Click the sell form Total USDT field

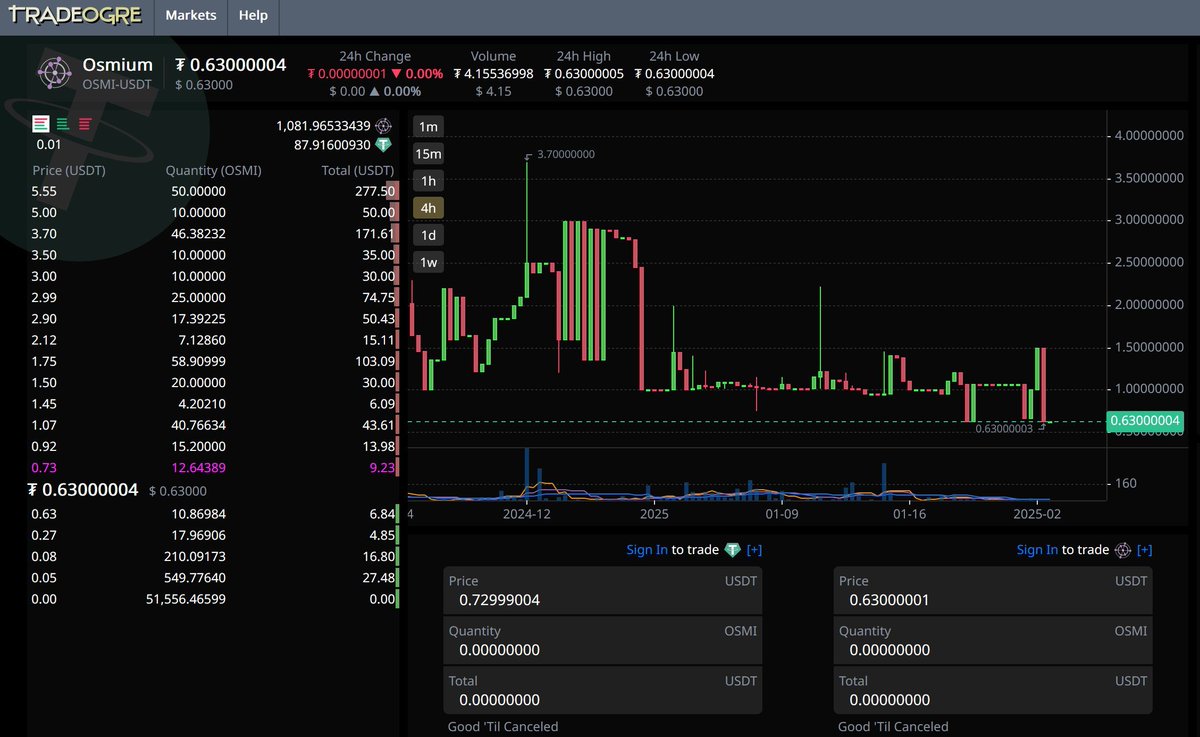point(993,691)
